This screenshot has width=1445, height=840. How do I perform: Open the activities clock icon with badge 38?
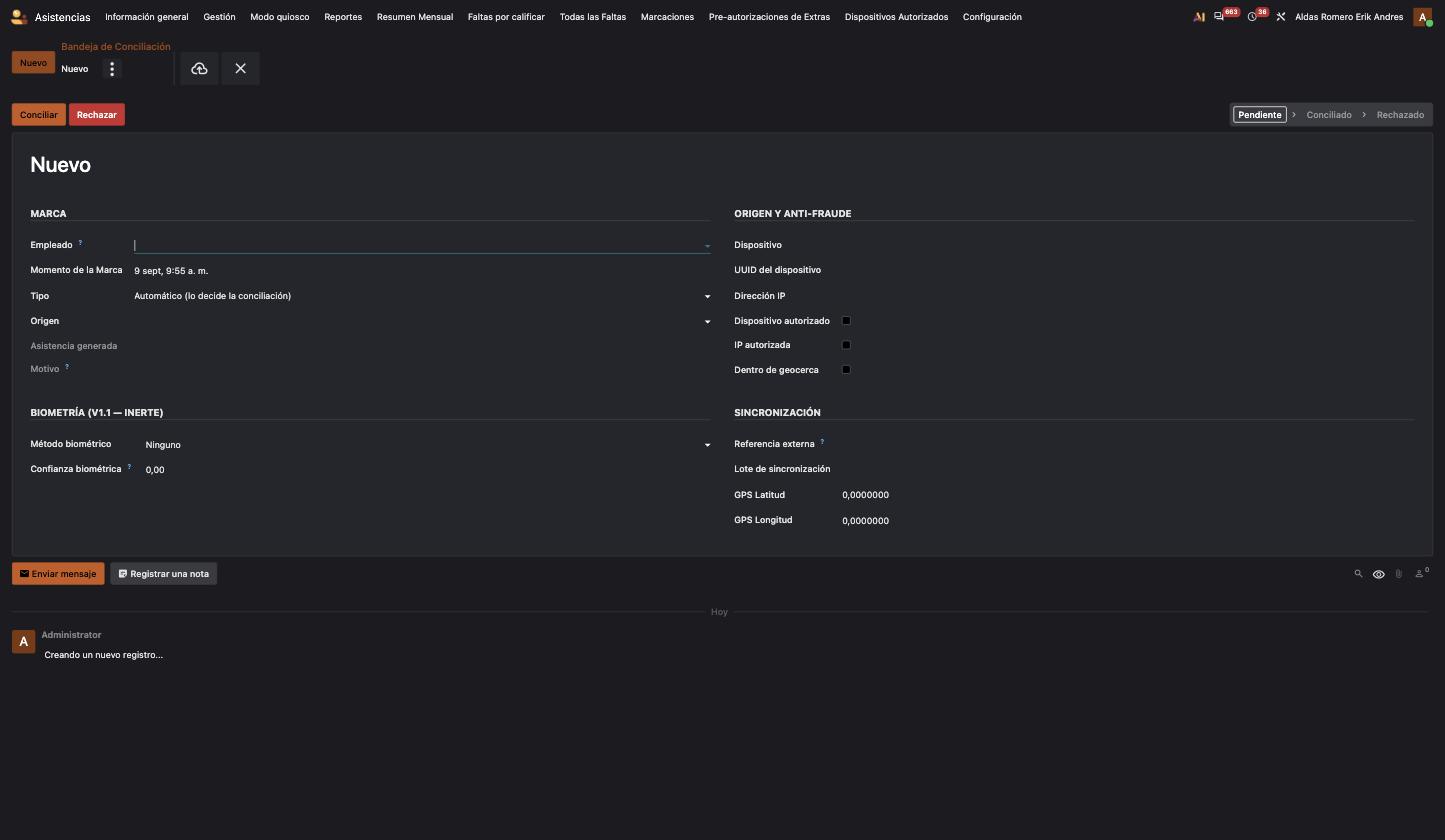(1252, 17)
